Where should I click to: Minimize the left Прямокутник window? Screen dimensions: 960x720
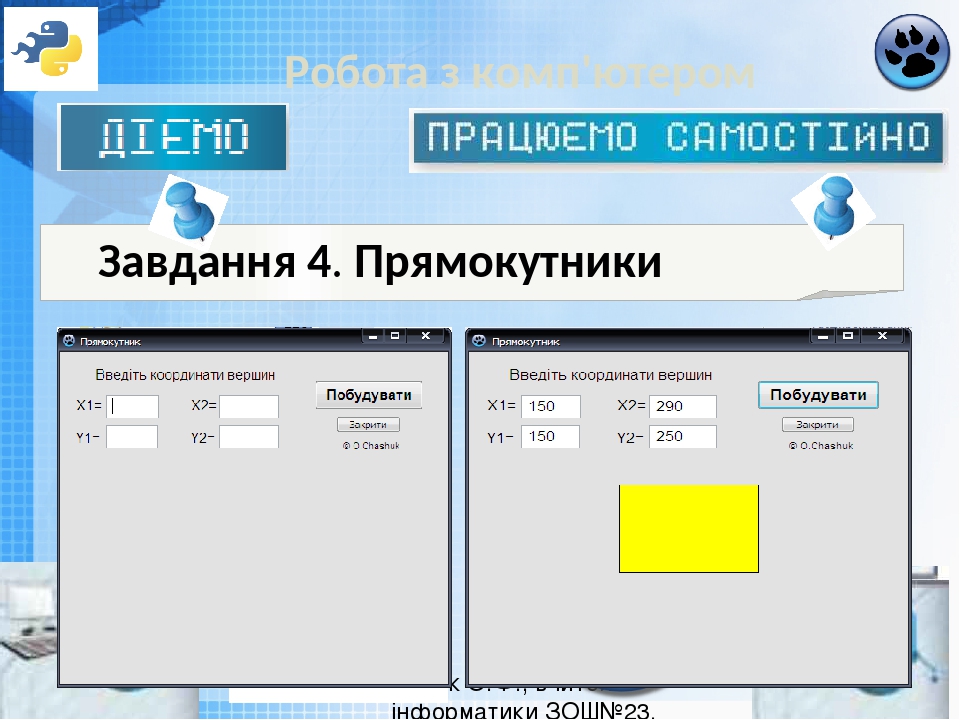pyautogui.click(x=372, y=337)
